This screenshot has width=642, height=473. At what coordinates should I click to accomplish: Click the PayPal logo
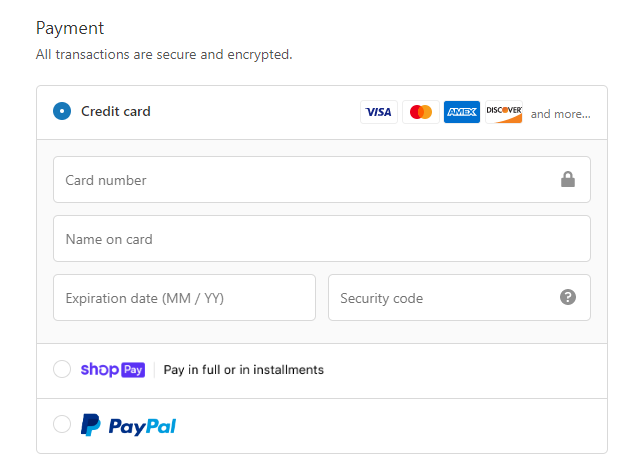128,425
